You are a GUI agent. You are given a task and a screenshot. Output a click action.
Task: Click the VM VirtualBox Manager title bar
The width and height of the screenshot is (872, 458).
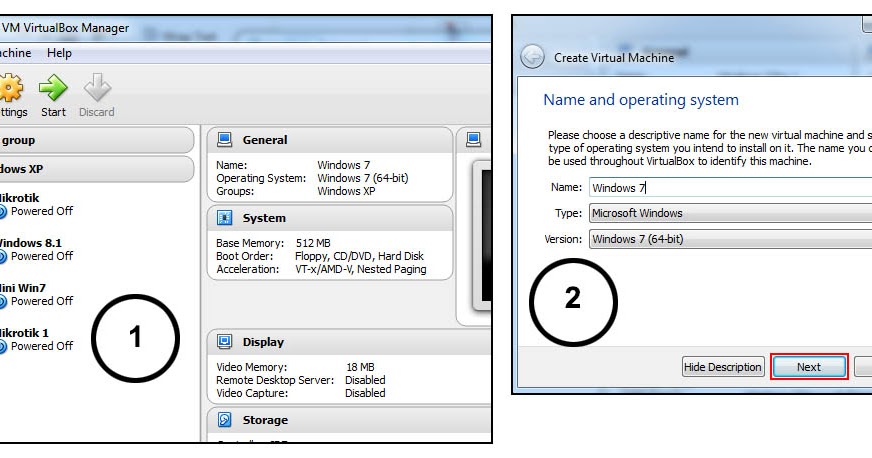[245, 28]
